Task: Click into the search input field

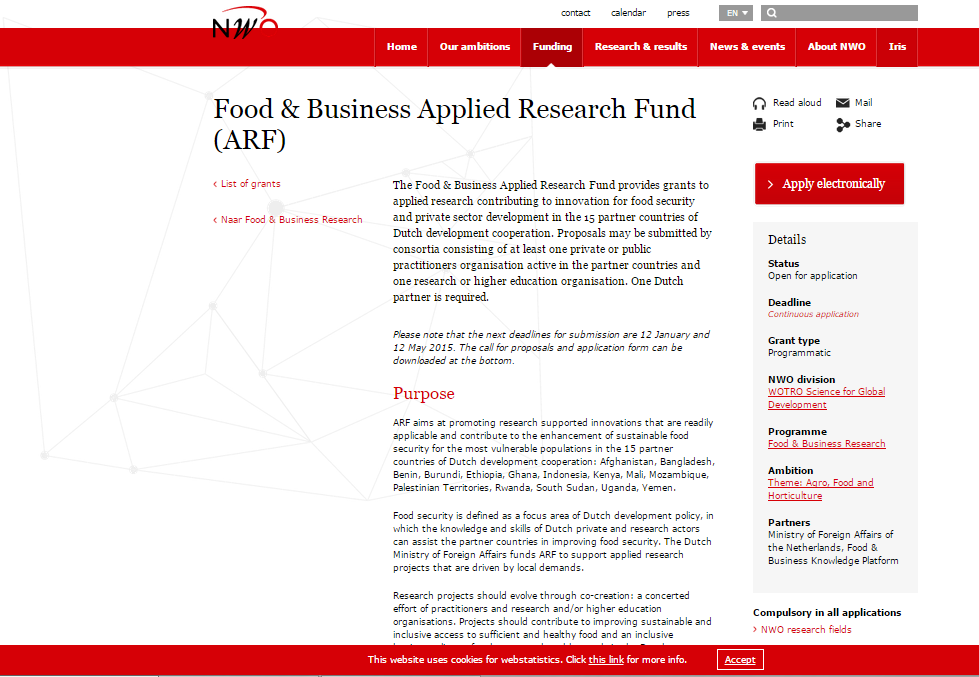Action: (848, 14)
